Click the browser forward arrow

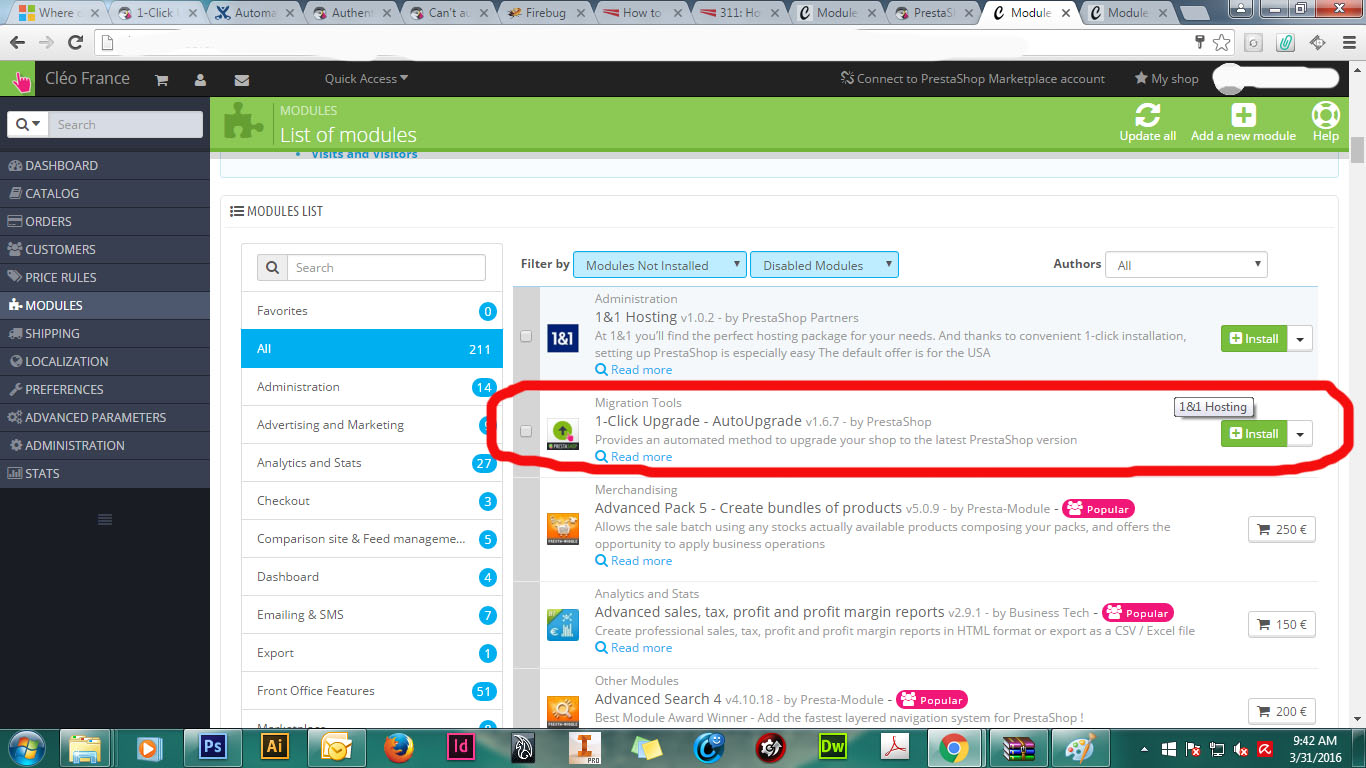point(46,43)
